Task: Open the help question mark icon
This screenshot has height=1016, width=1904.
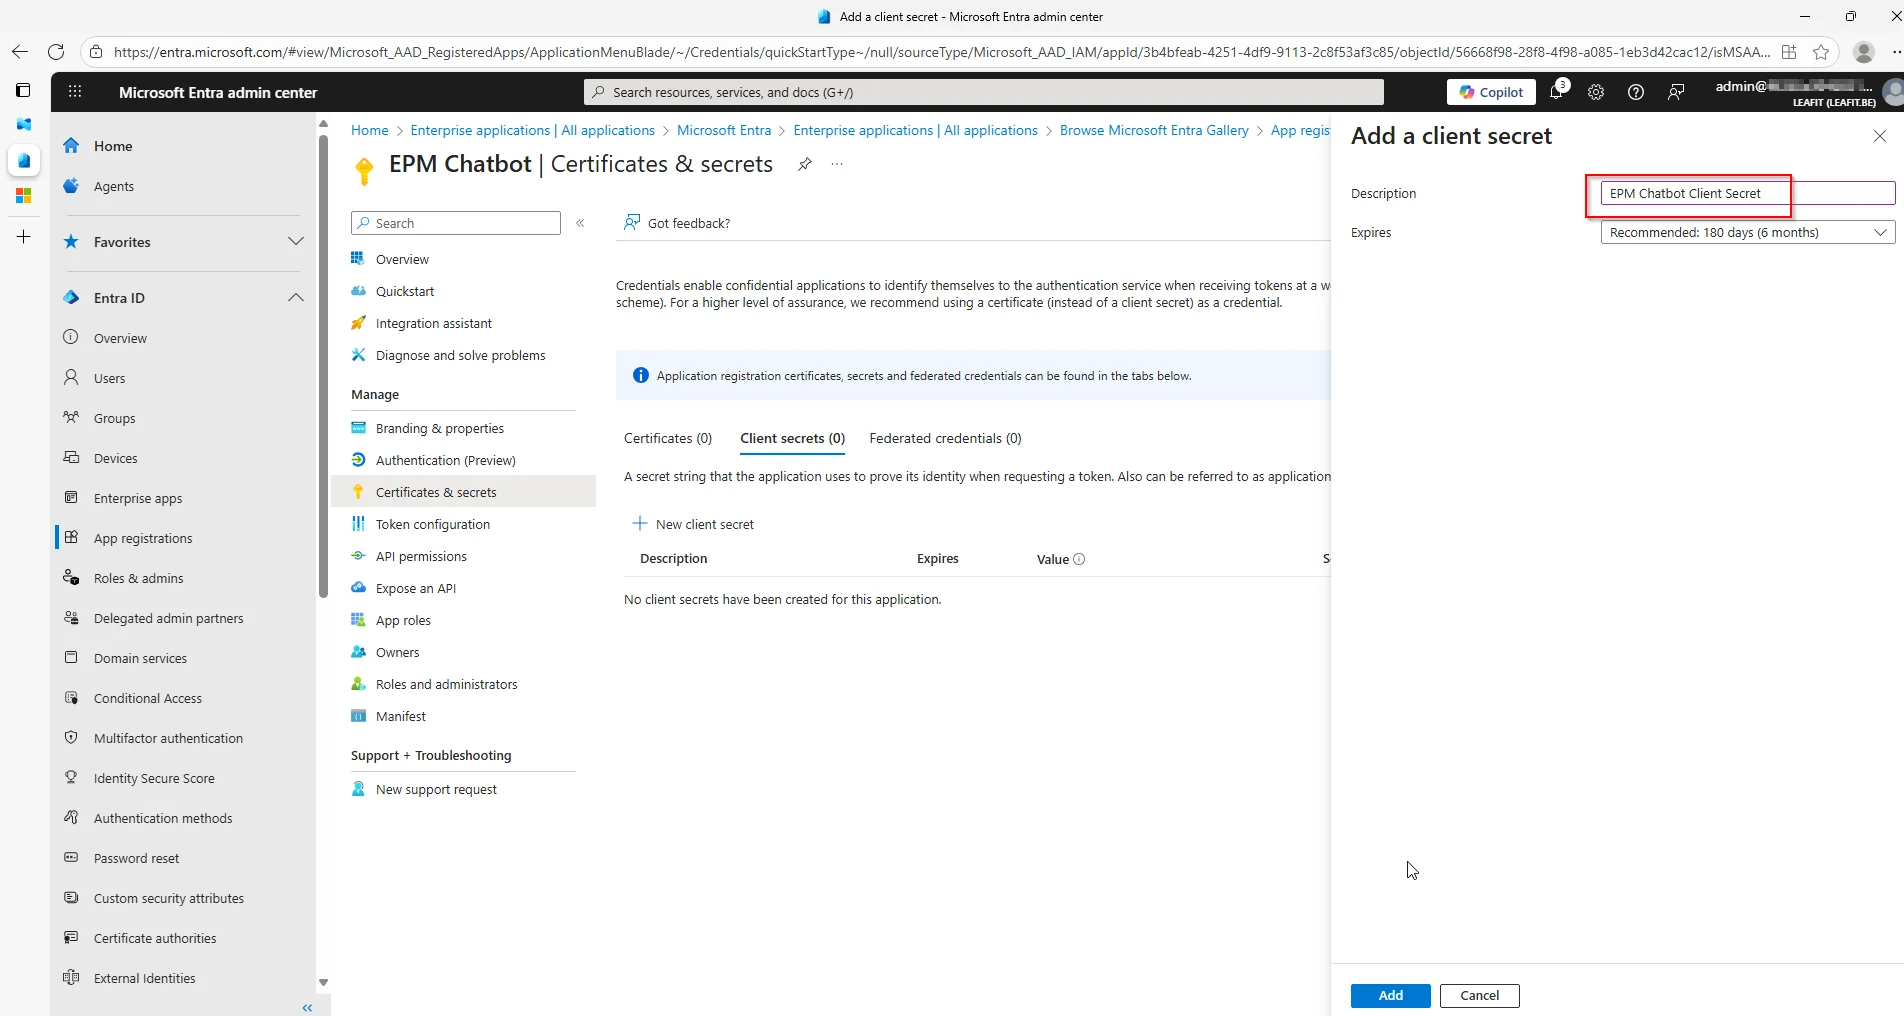Action: click(1636, 92)
